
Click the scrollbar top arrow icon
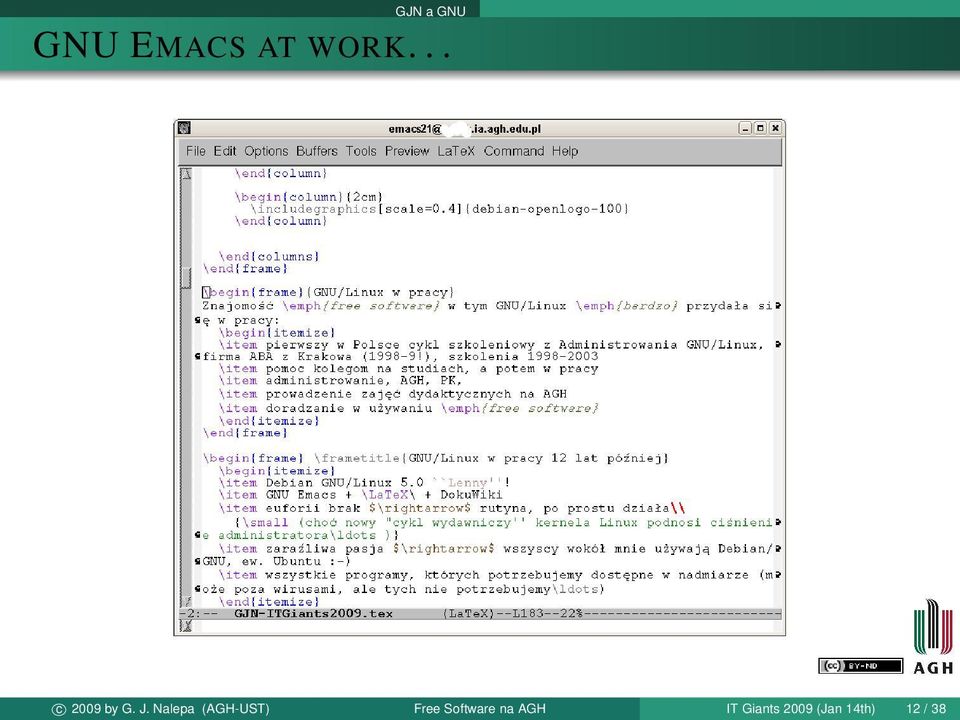coord(186,174)
